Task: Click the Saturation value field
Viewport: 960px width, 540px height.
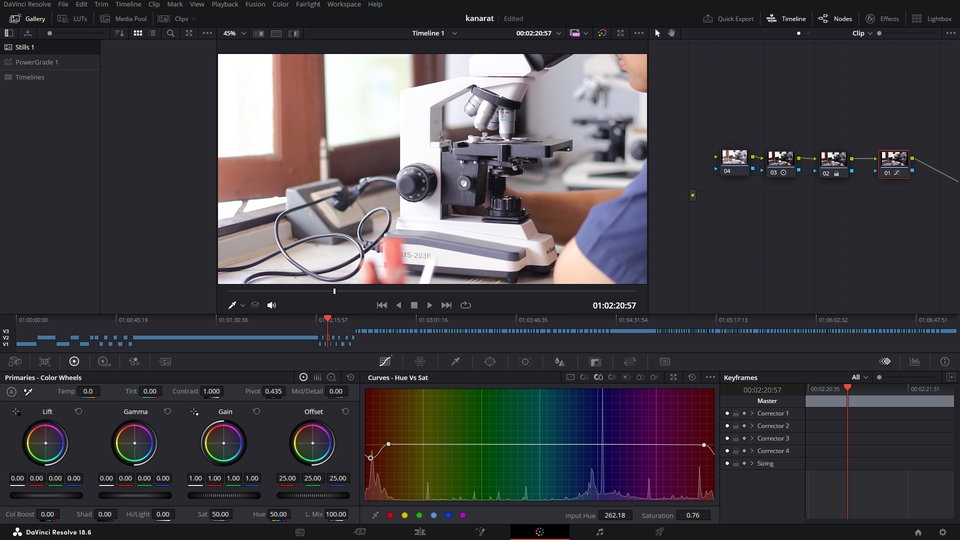Action: (692, 515)
